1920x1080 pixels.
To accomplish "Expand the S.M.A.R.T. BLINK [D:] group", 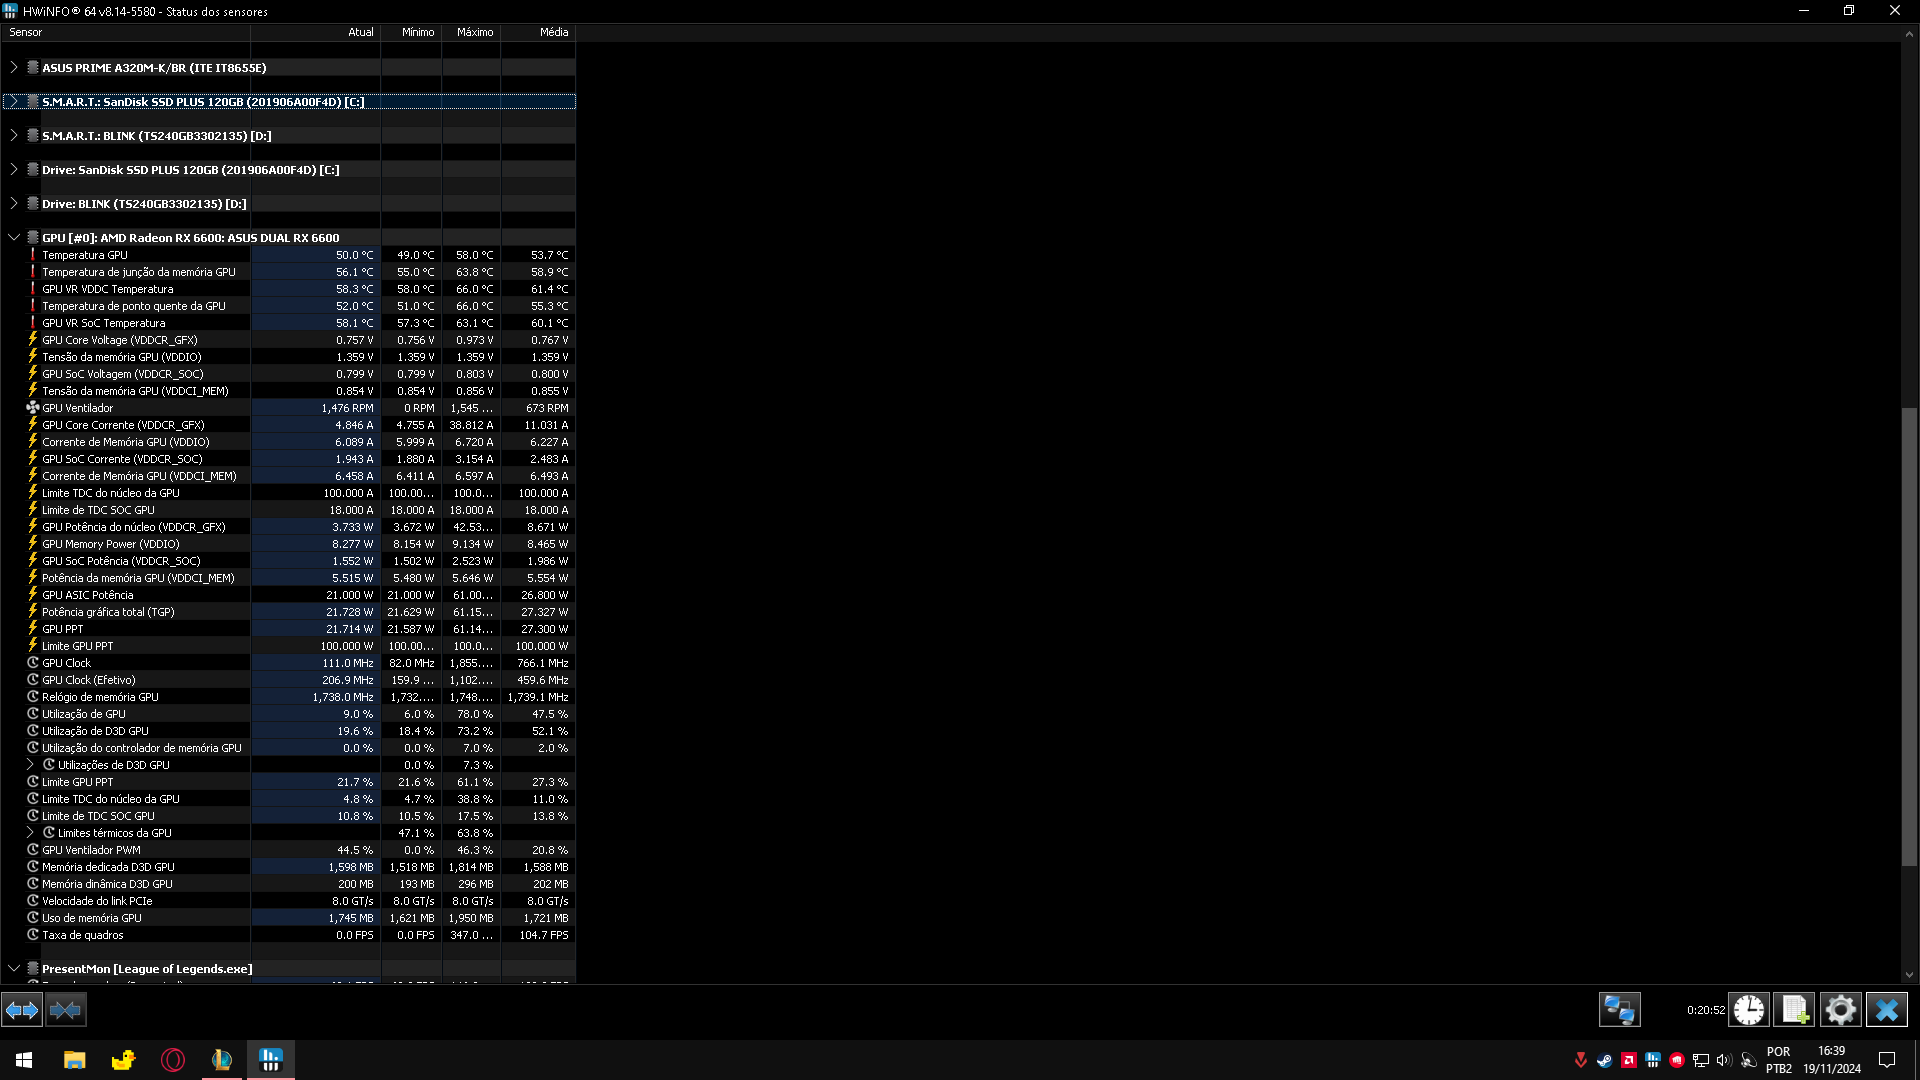I will 14,136.
